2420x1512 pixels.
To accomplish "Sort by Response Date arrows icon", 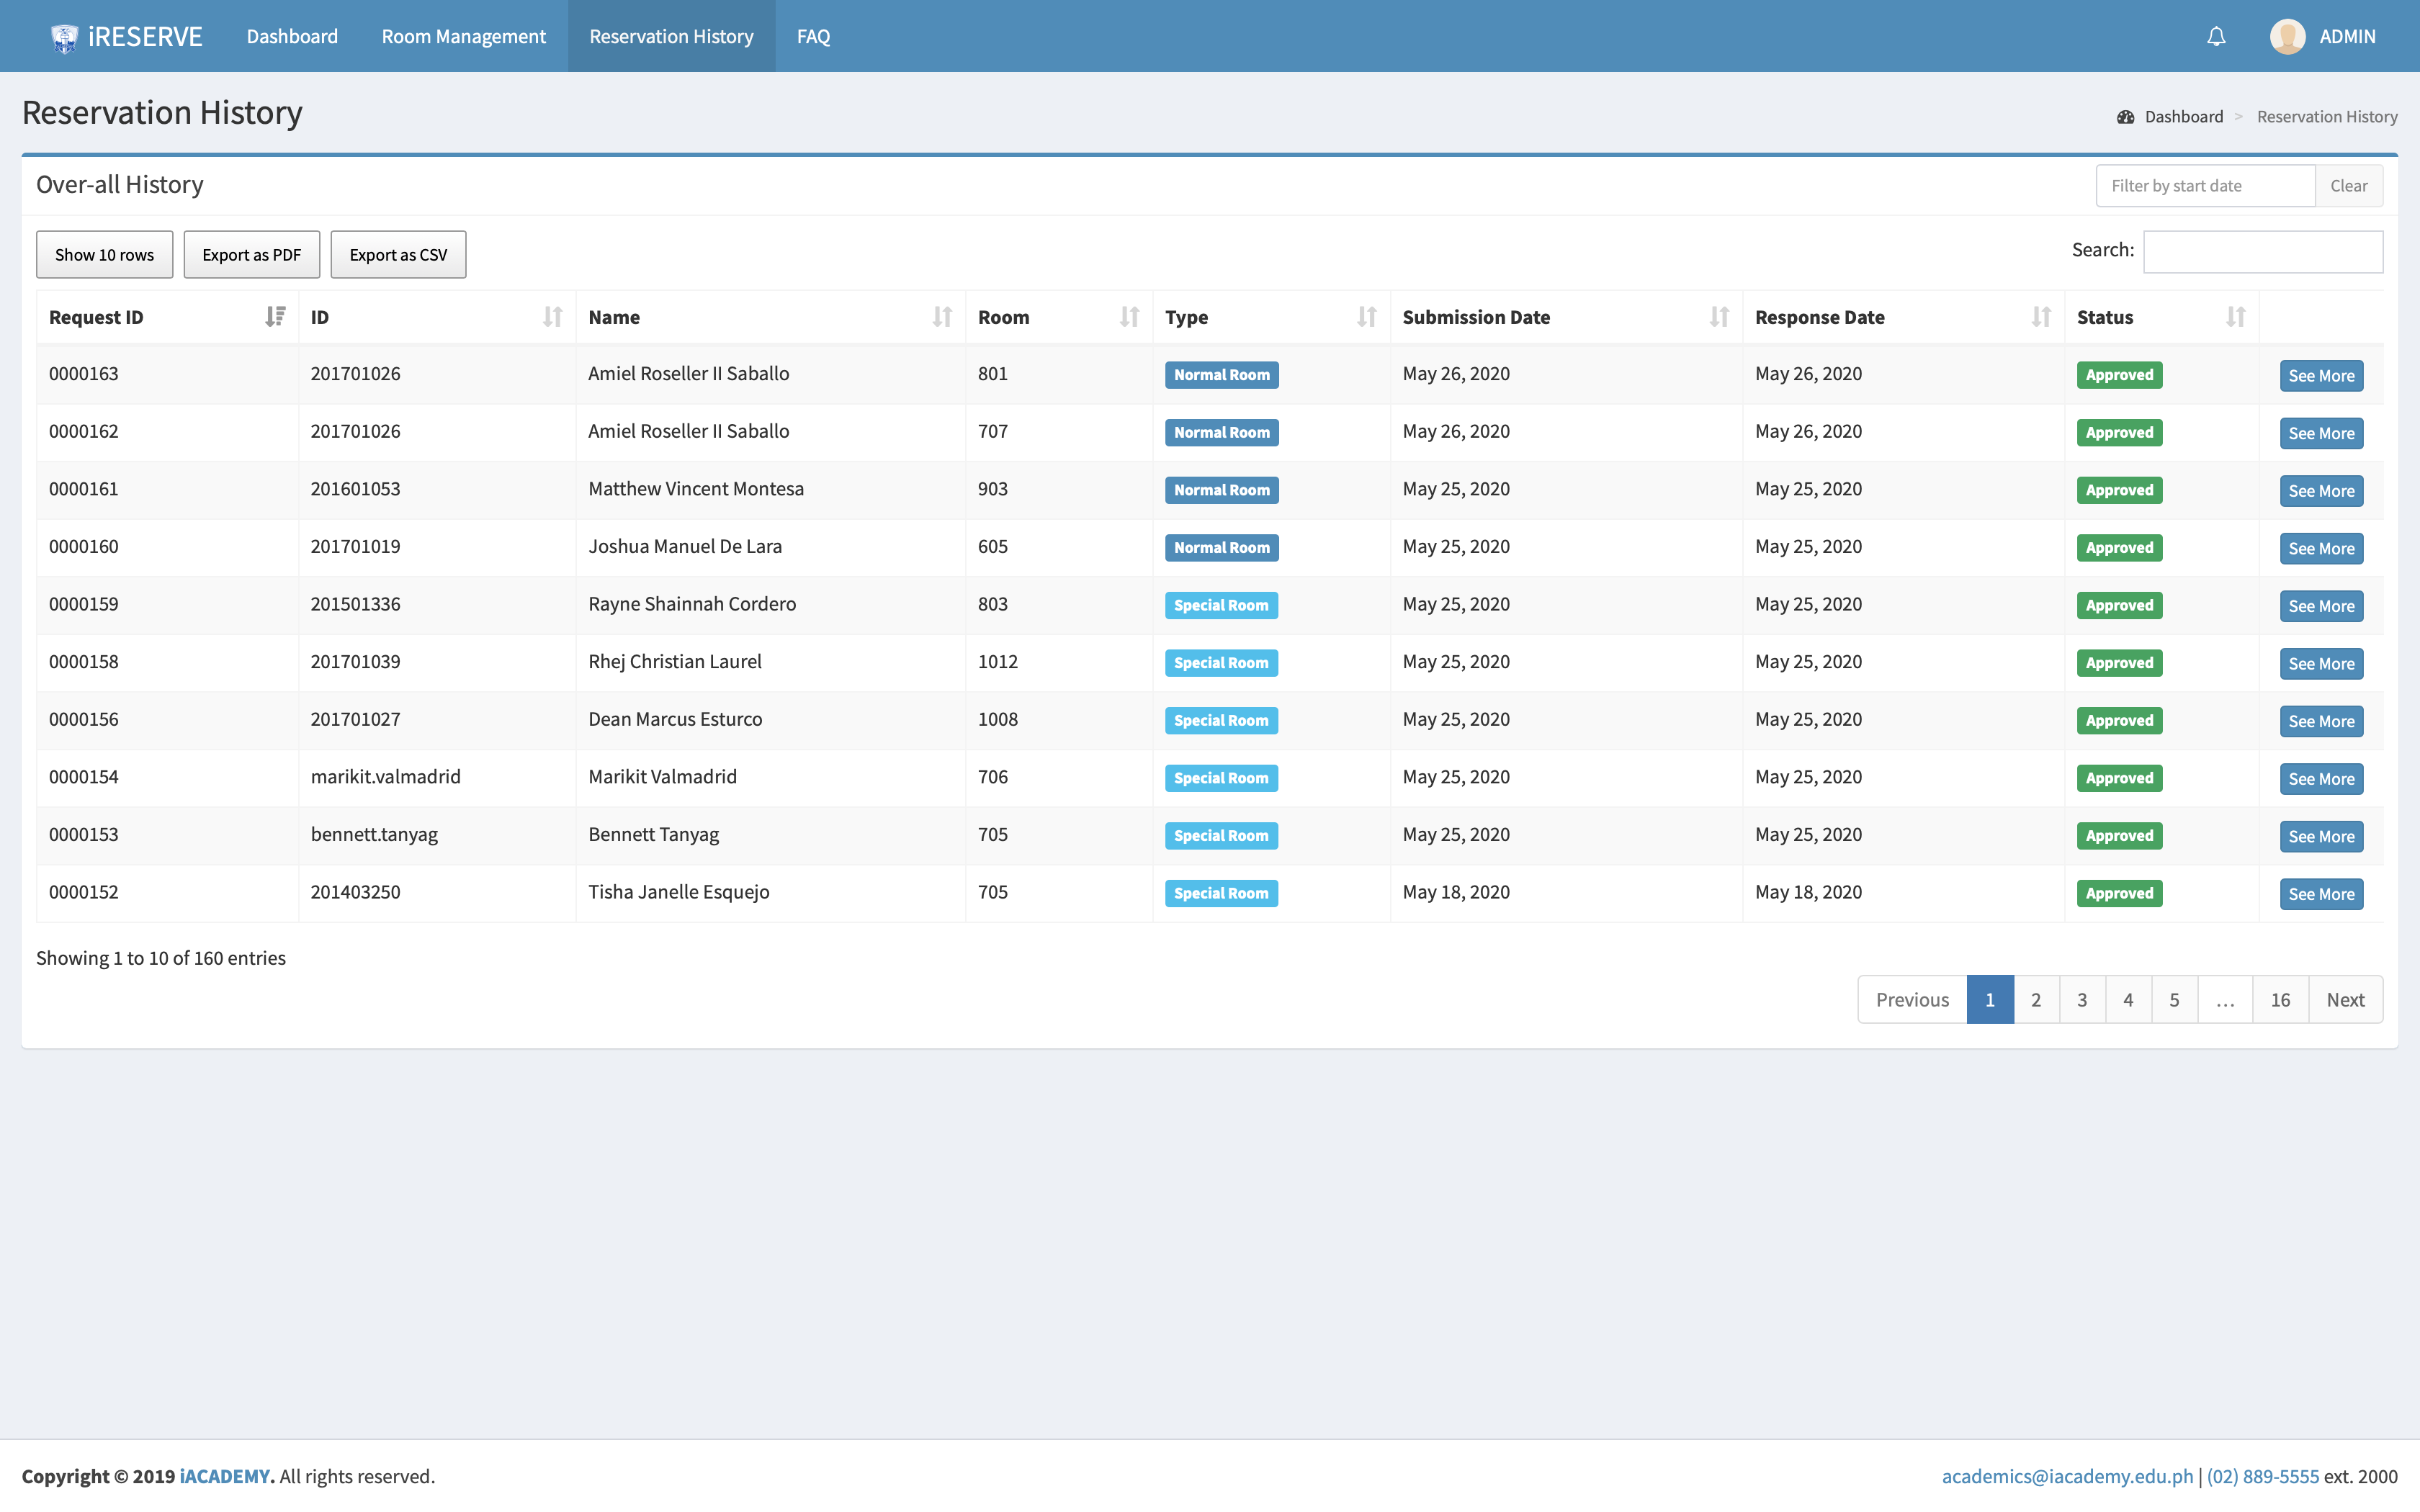I will (2040, 317).
